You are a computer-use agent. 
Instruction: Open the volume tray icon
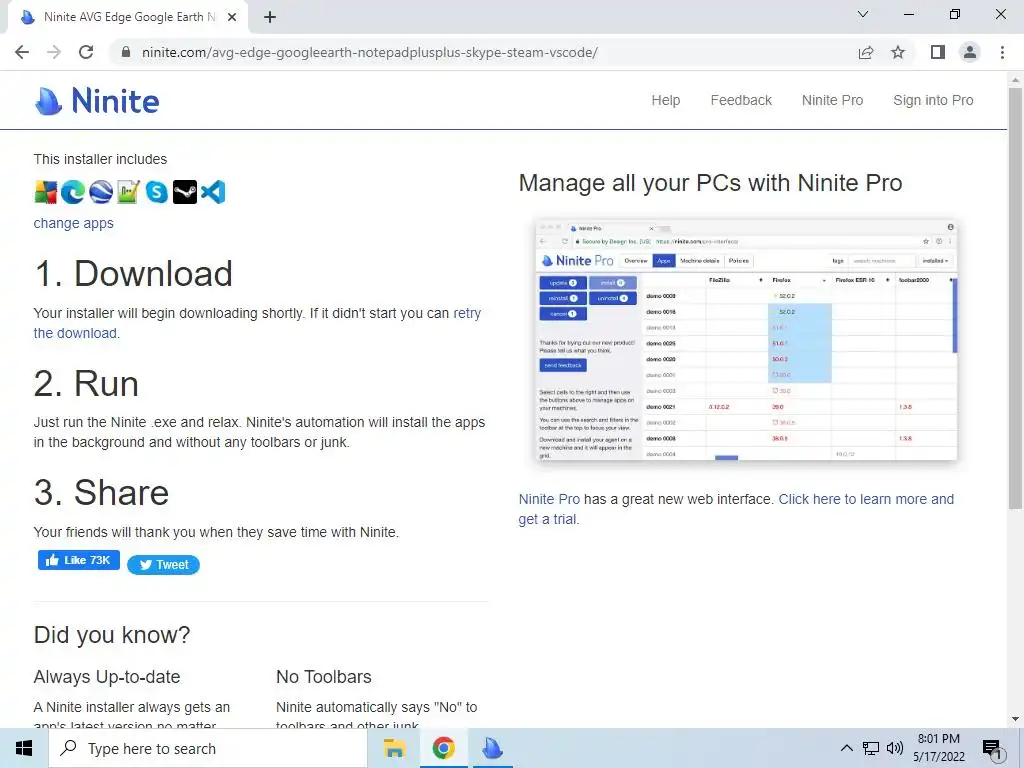coord(895,748)
